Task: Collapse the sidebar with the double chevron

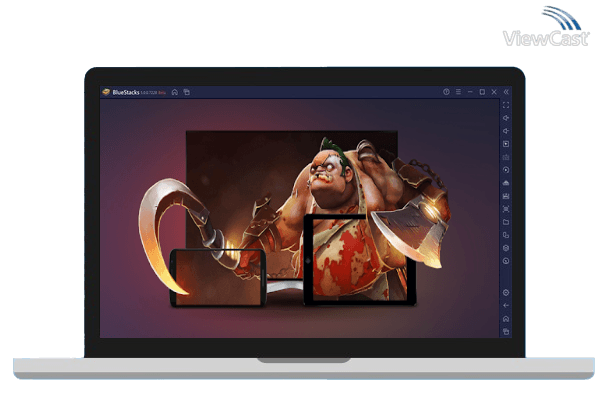Action: 506,92
